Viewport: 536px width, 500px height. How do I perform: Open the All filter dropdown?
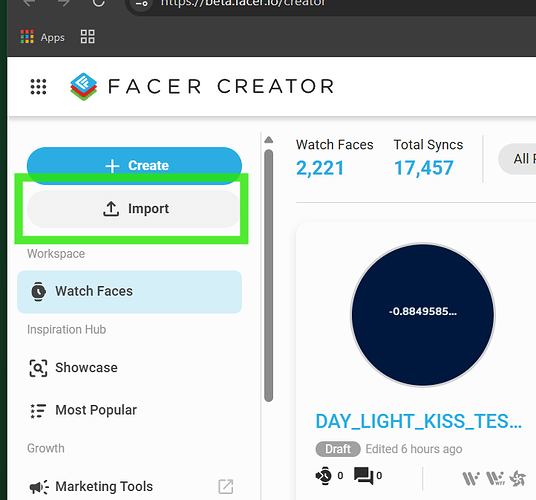[517, 159]
